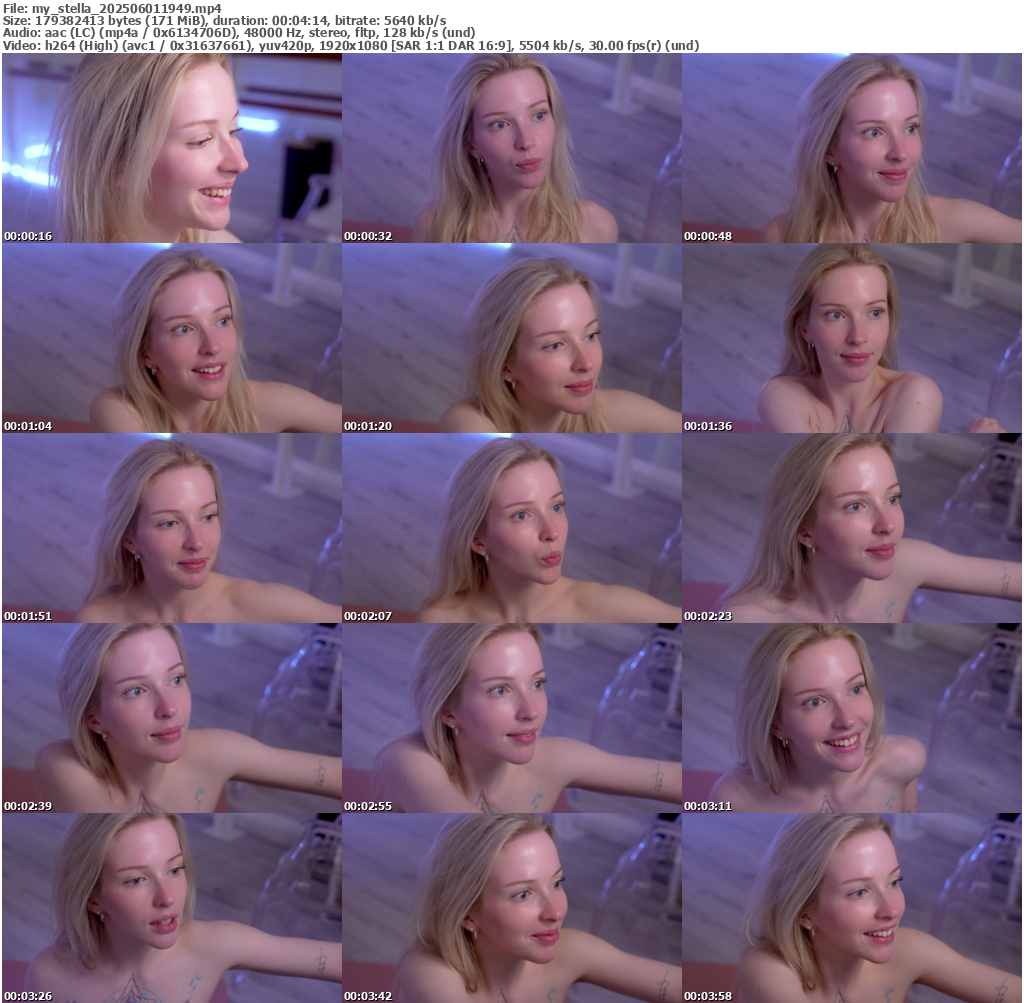View the frame stamped 00:03:26
Image resolution: width=1024 pixels, height=1003 pixels.
pos(172,908)
